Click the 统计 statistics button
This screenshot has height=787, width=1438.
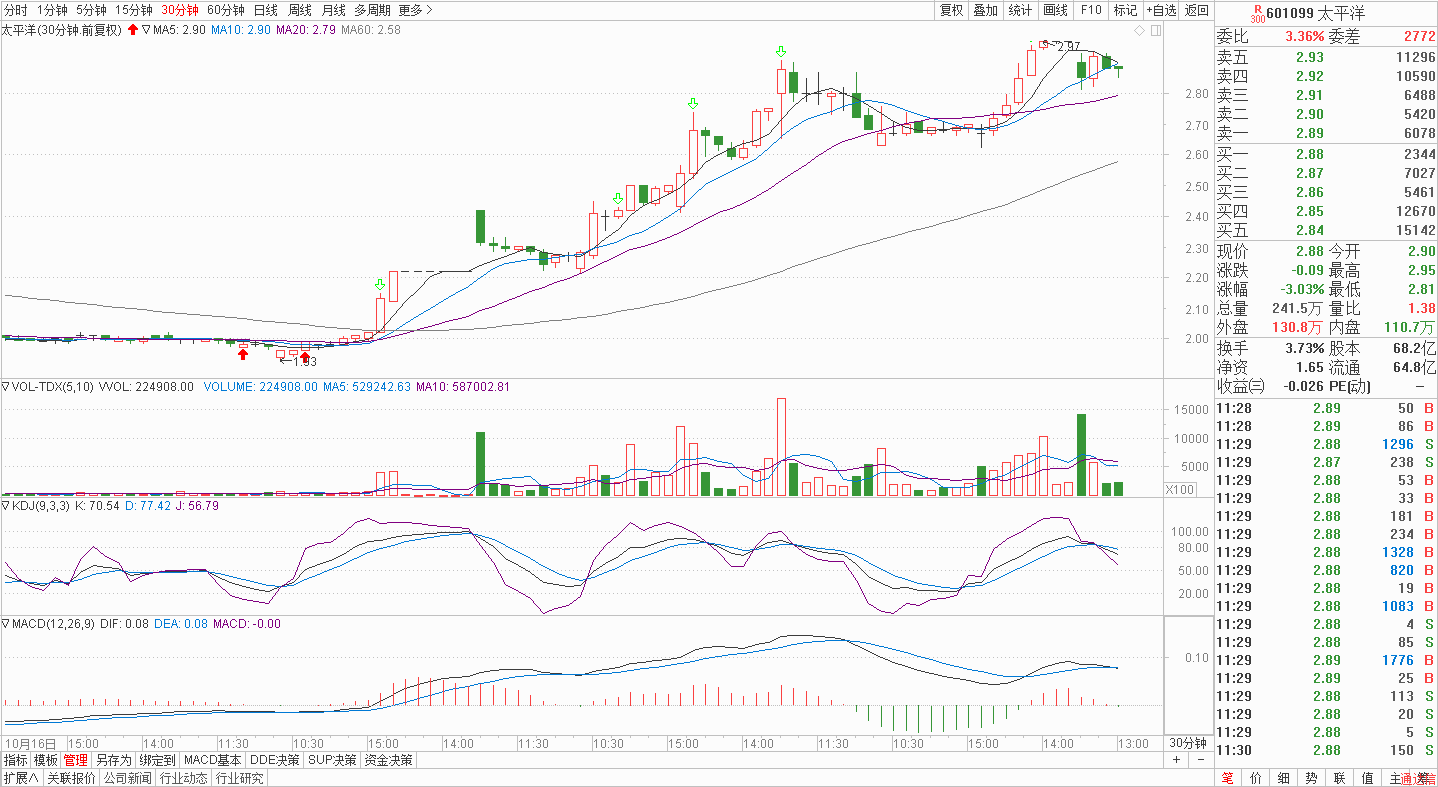pyautogui.click(x=1020, y=10)
